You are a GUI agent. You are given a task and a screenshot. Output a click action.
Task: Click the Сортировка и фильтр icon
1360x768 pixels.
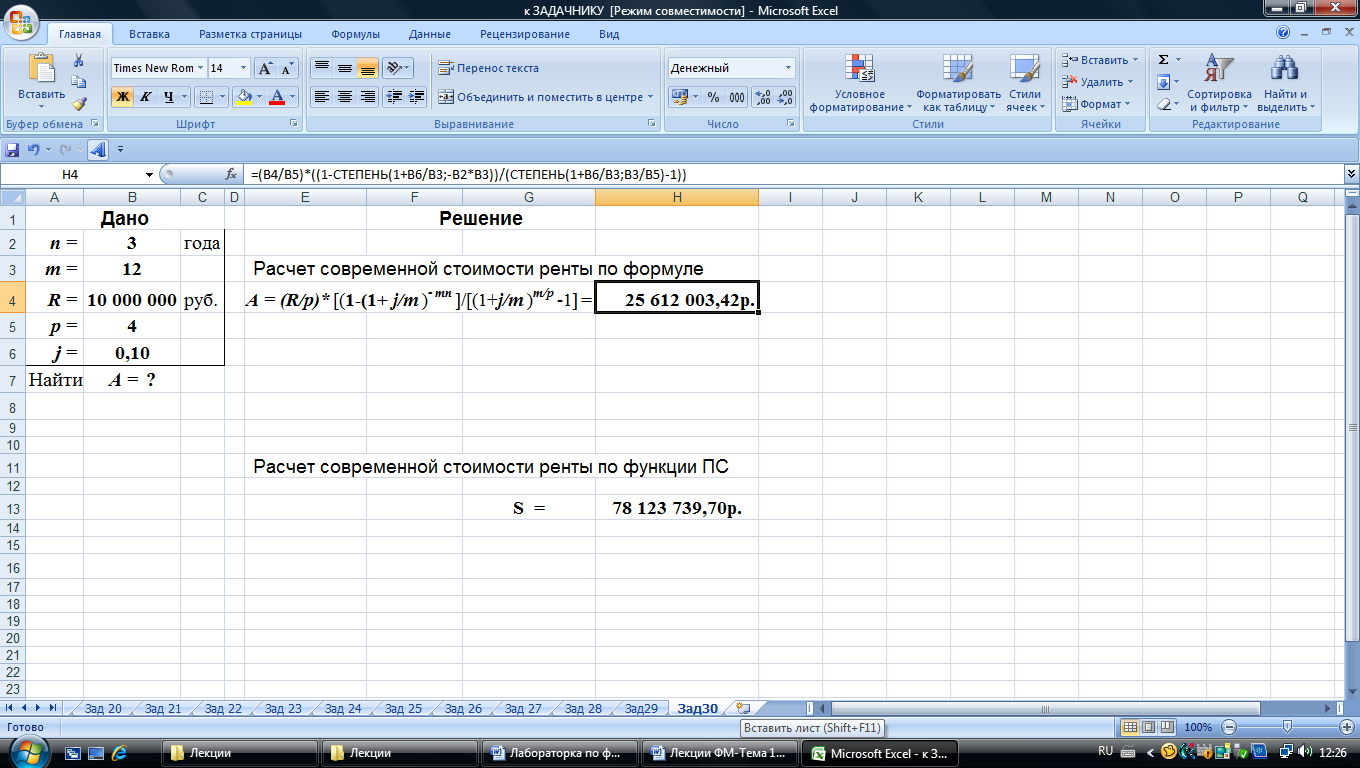tap(1219, 68)
